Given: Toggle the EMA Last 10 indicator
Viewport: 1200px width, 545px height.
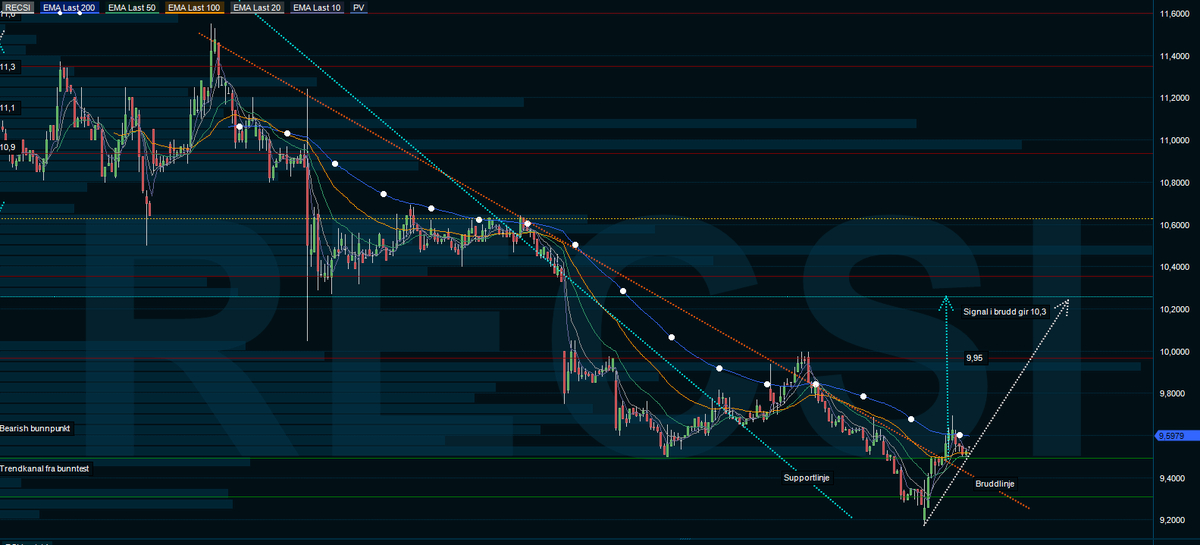Looking at the screenshot, I should [x=317, y=7].
